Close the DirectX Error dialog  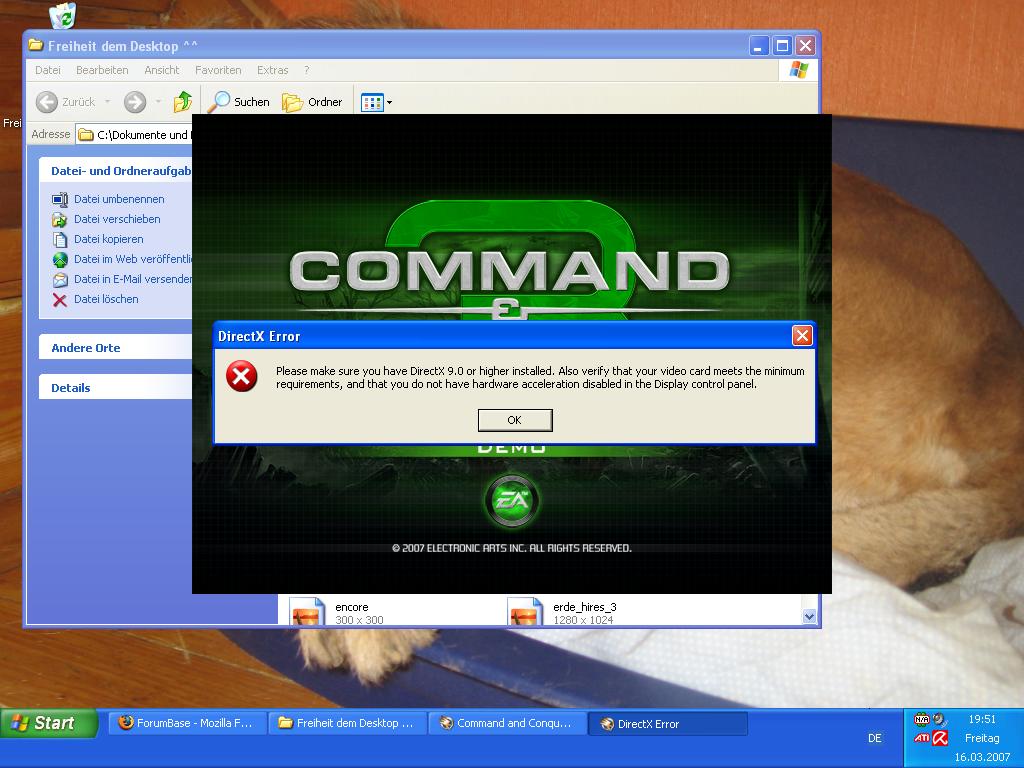(x=802, y=336)
